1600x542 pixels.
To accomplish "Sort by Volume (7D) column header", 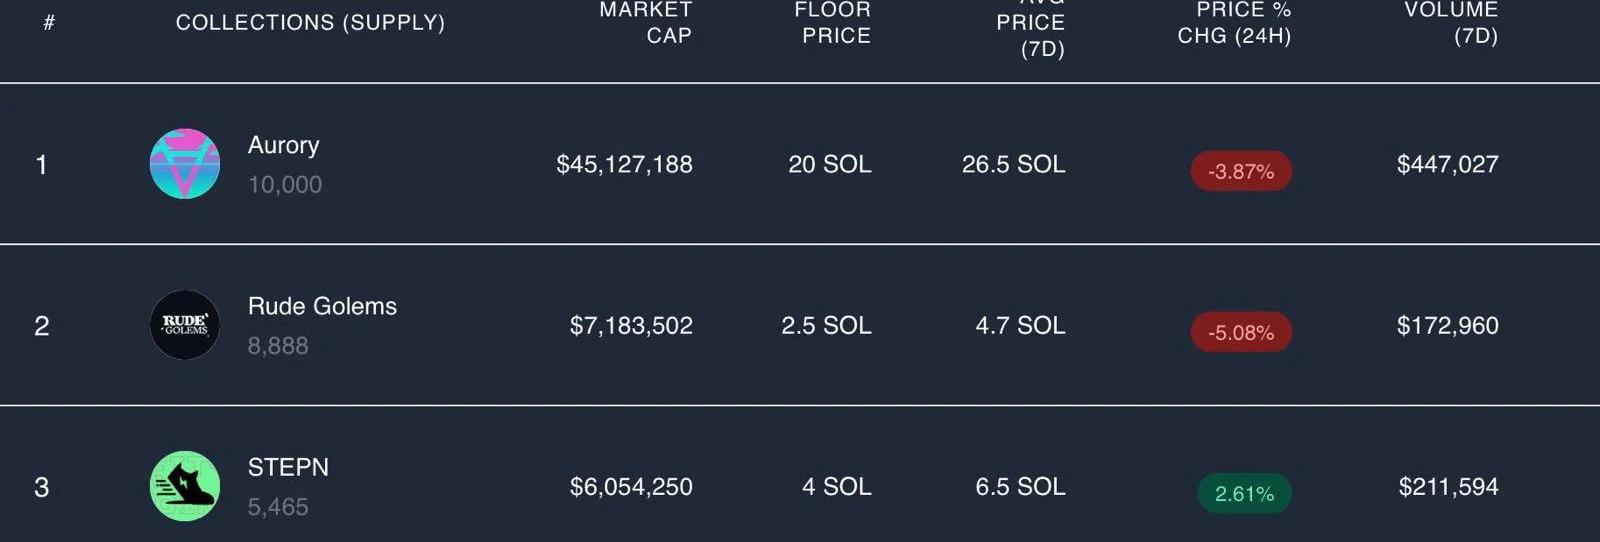I will (x=1451, y=22).
